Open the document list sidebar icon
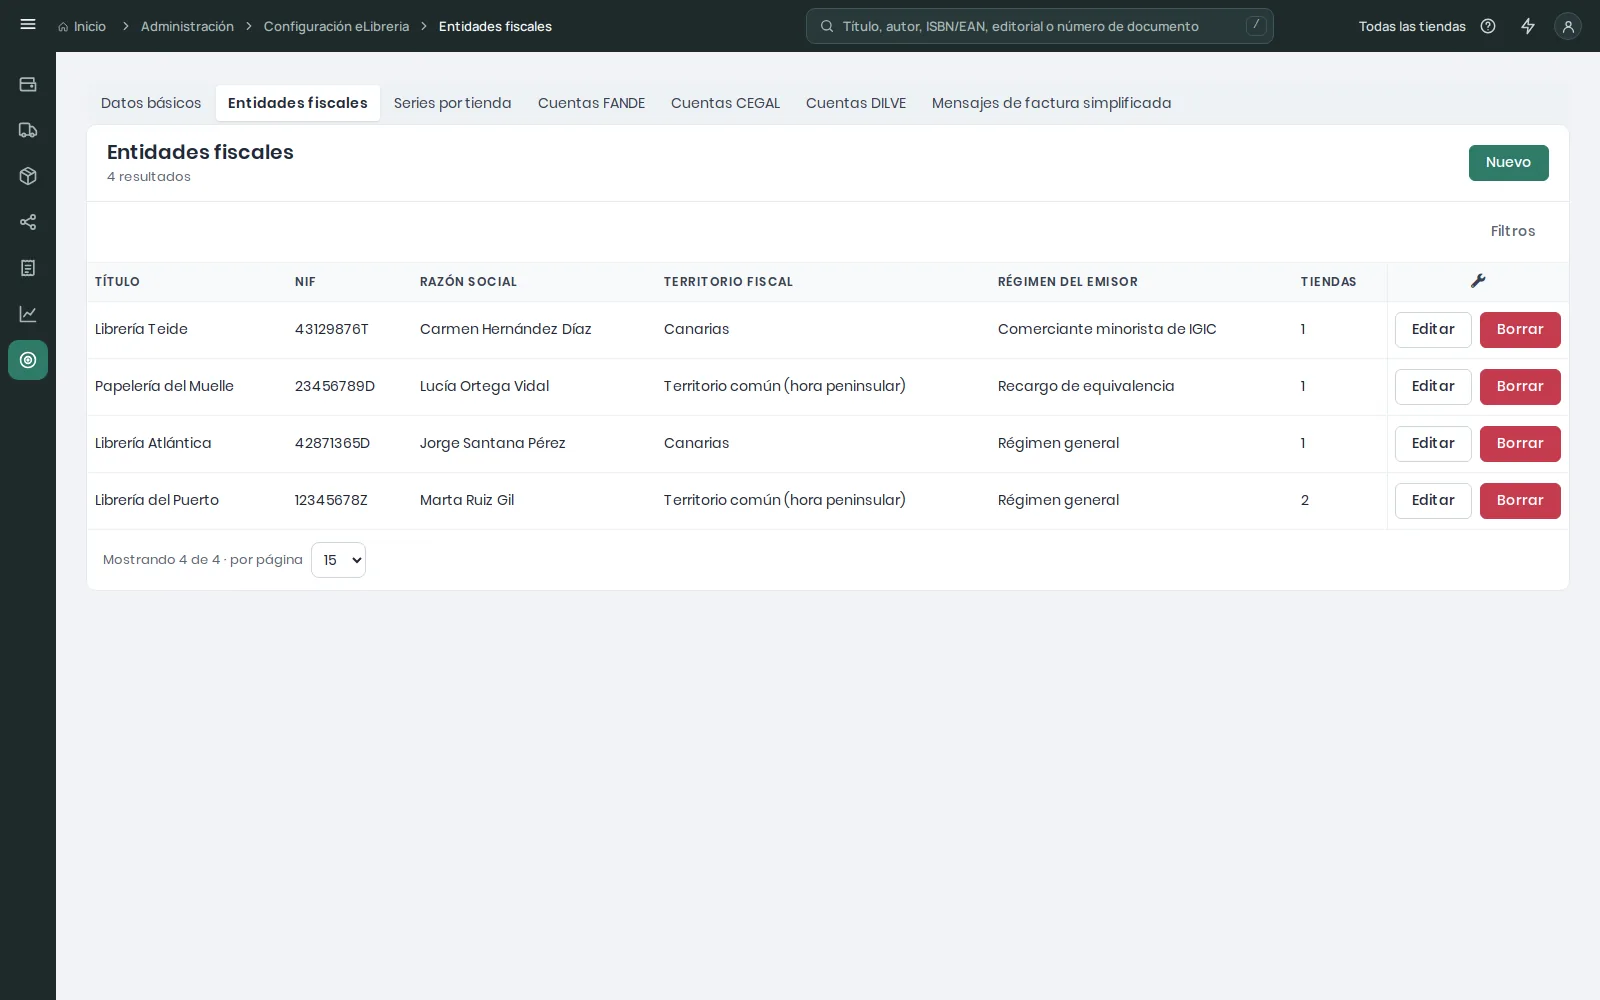This screenshot has height=1000, width=1600. click(28, 268)
